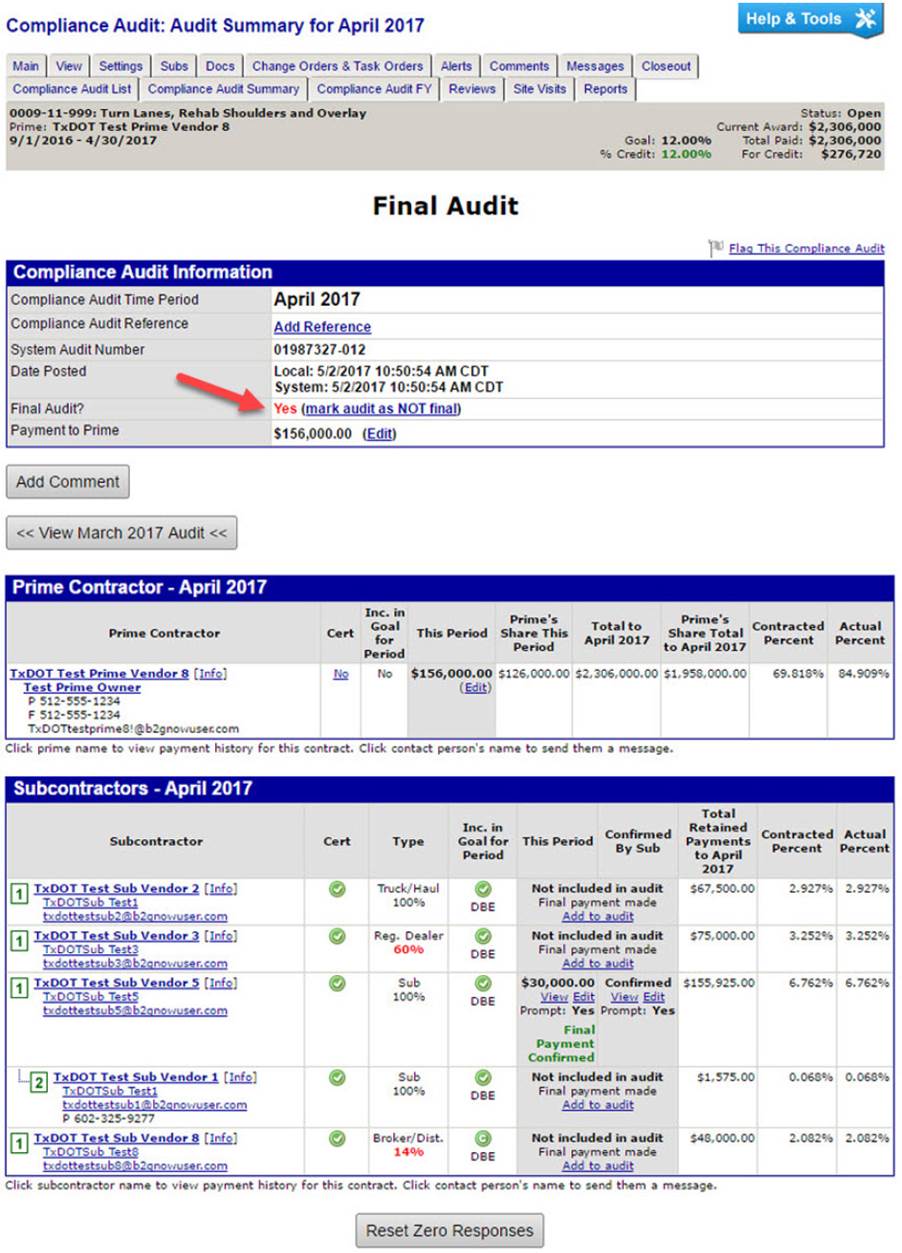Screen dimensions: 902x1253
Task: Click the Add Reference link
Action: point(322,327)
